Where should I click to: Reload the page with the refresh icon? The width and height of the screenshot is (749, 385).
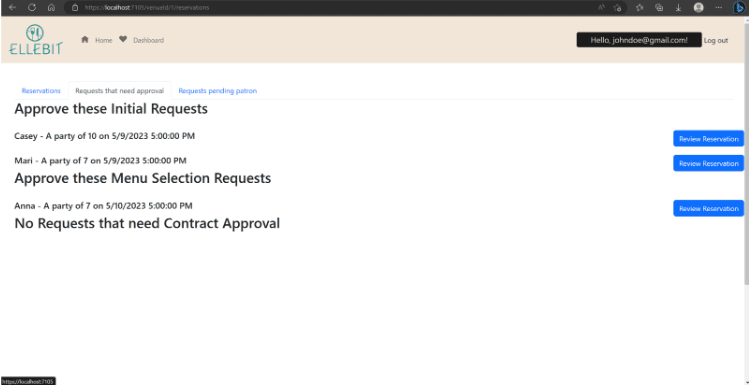(x=32, y=8)
